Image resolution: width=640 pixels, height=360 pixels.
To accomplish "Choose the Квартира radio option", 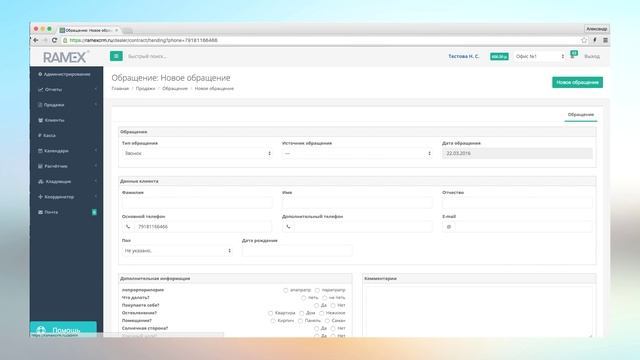I will click(x=271, y=313).
